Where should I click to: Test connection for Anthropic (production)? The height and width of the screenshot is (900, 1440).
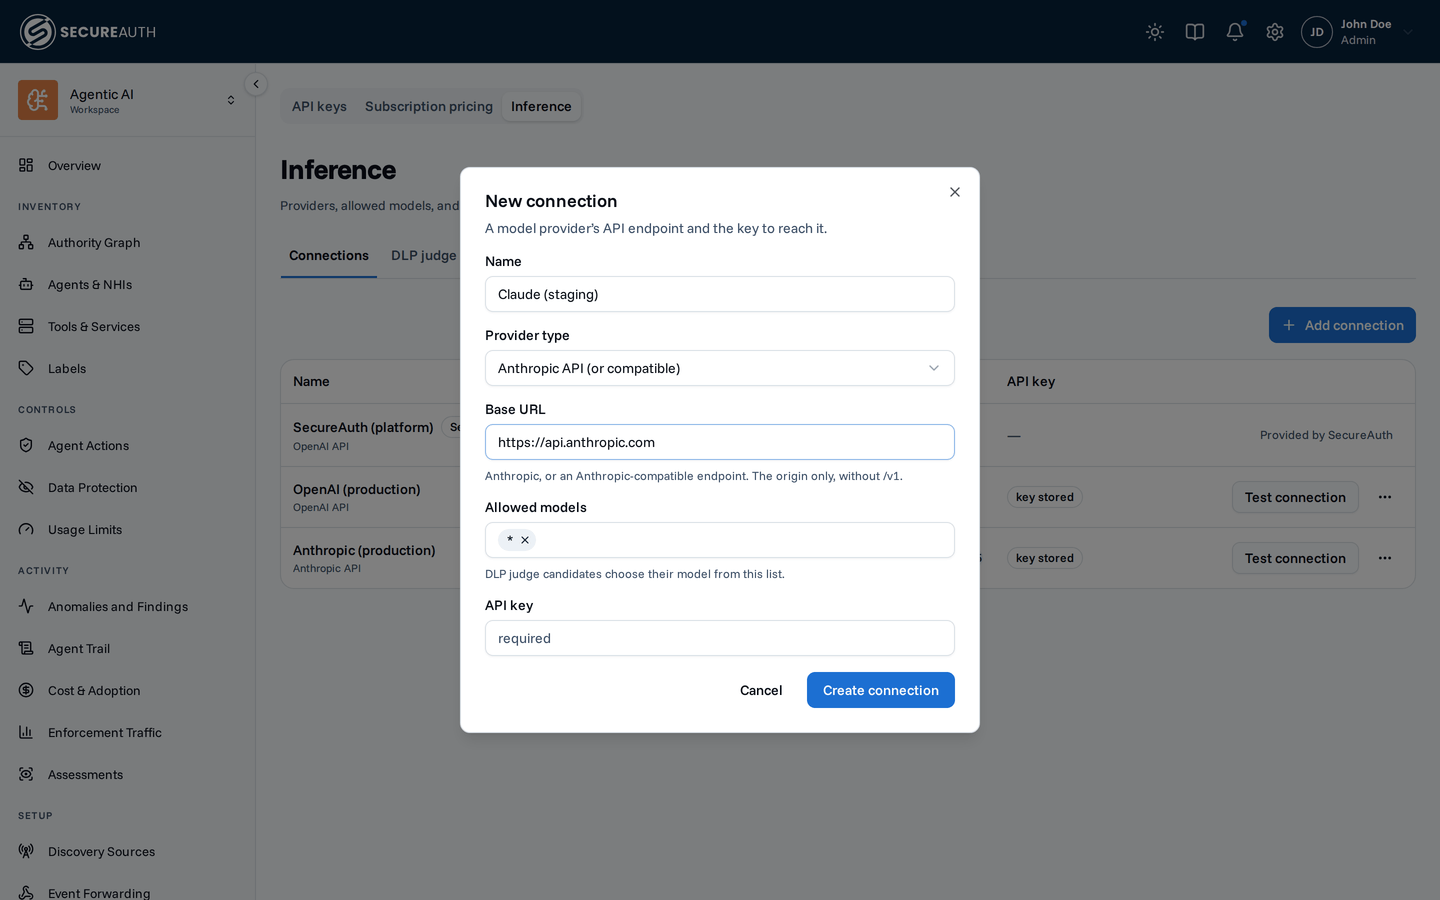[x=1295, y=558]
